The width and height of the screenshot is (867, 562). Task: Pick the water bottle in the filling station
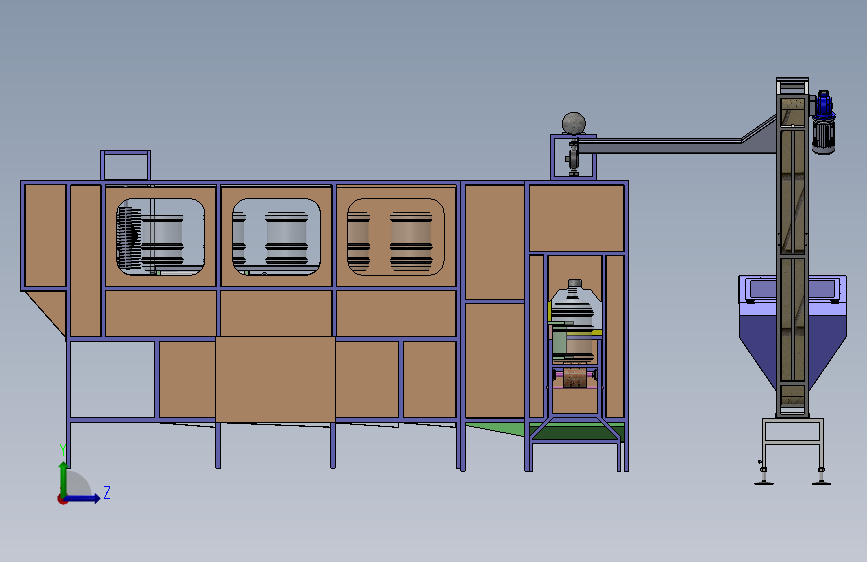pyautogui.click(x=575, y=321)
